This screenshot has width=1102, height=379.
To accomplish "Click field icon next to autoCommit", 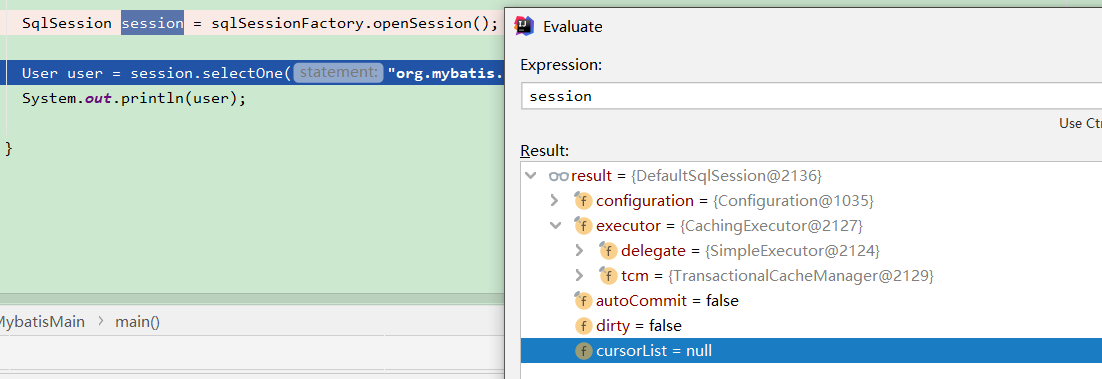I will pos(583,301).
